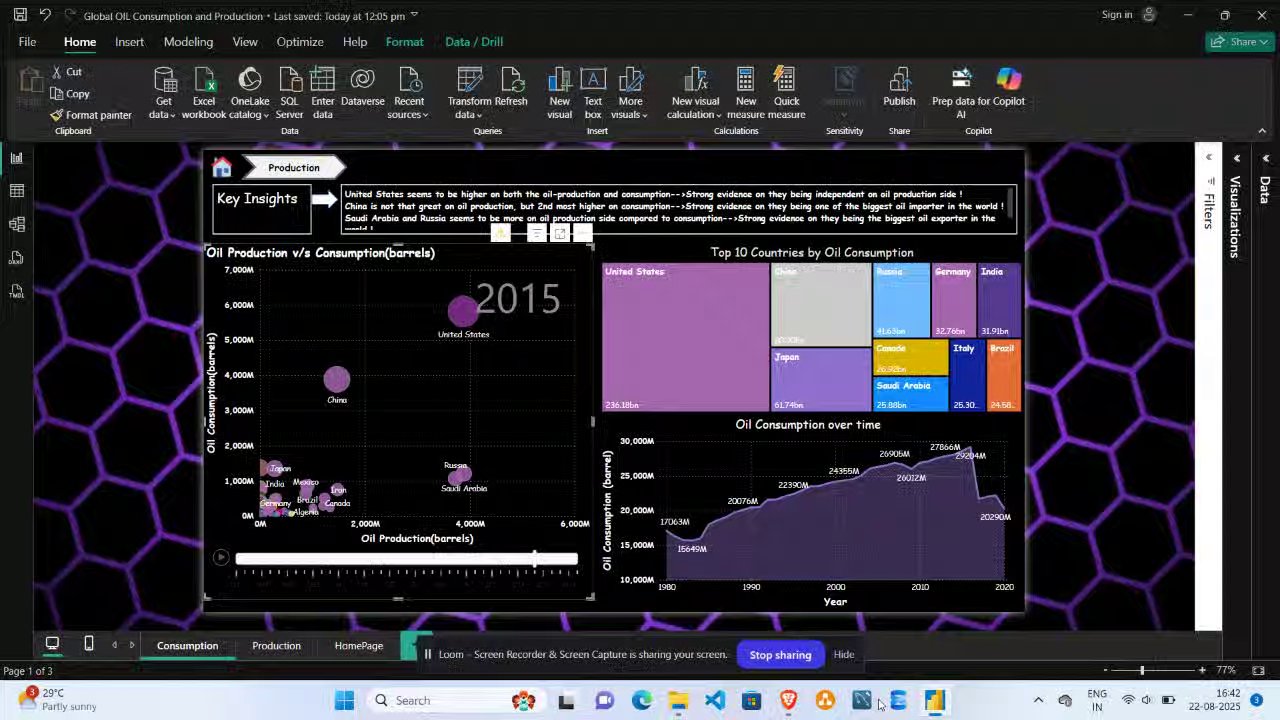Image resolution: width=1280 pixels, height=720 pixels.
Task: Launch Transform data query editor
Action: click(x=469, y=93)
